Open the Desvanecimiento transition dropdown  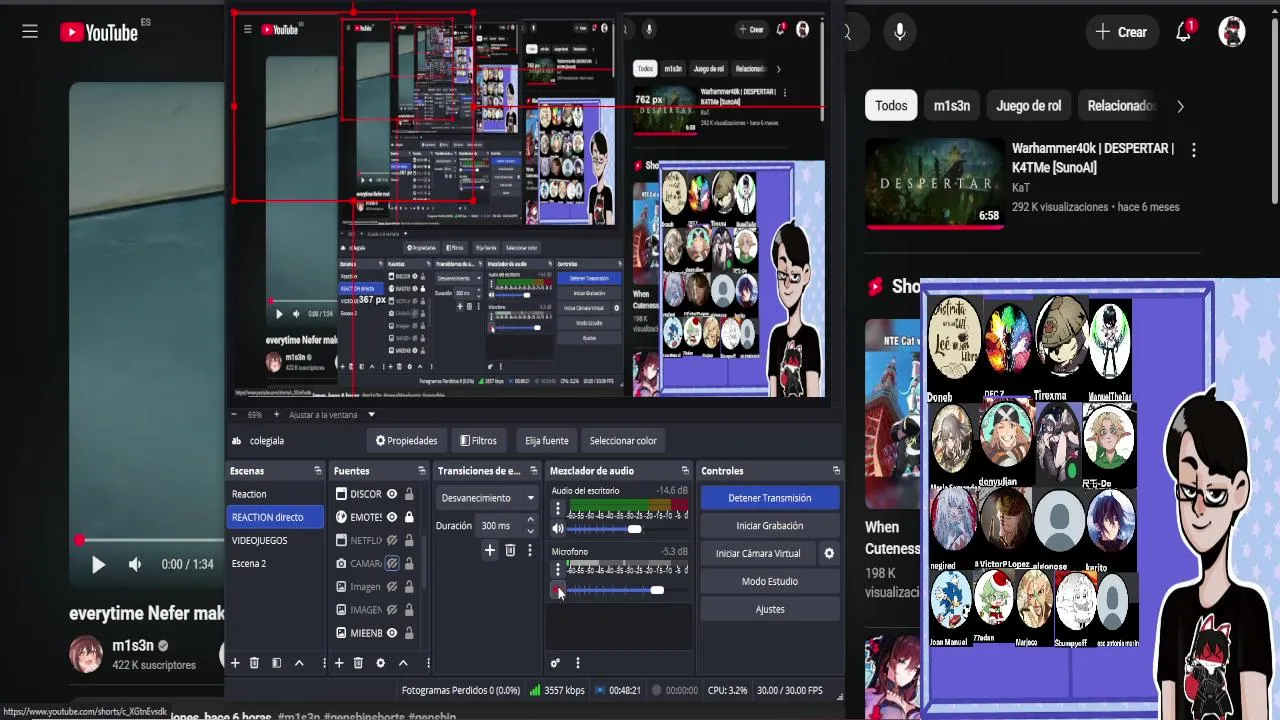pyautogui.click(x=488, y=498)
